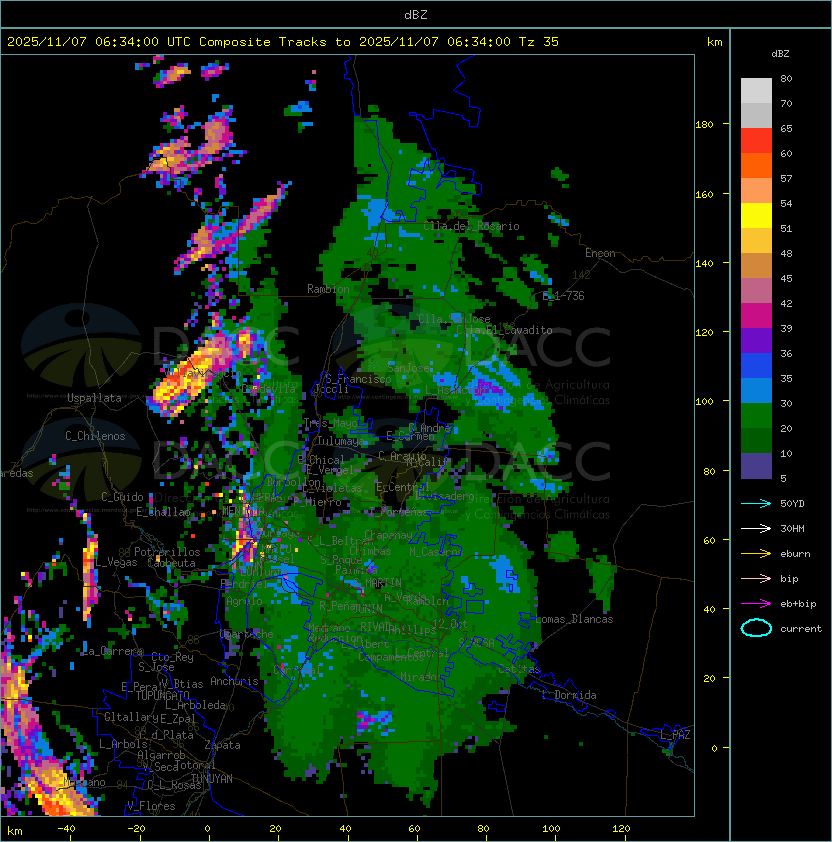Pick the bright orange swatch below red

click(x=756, y=165)
